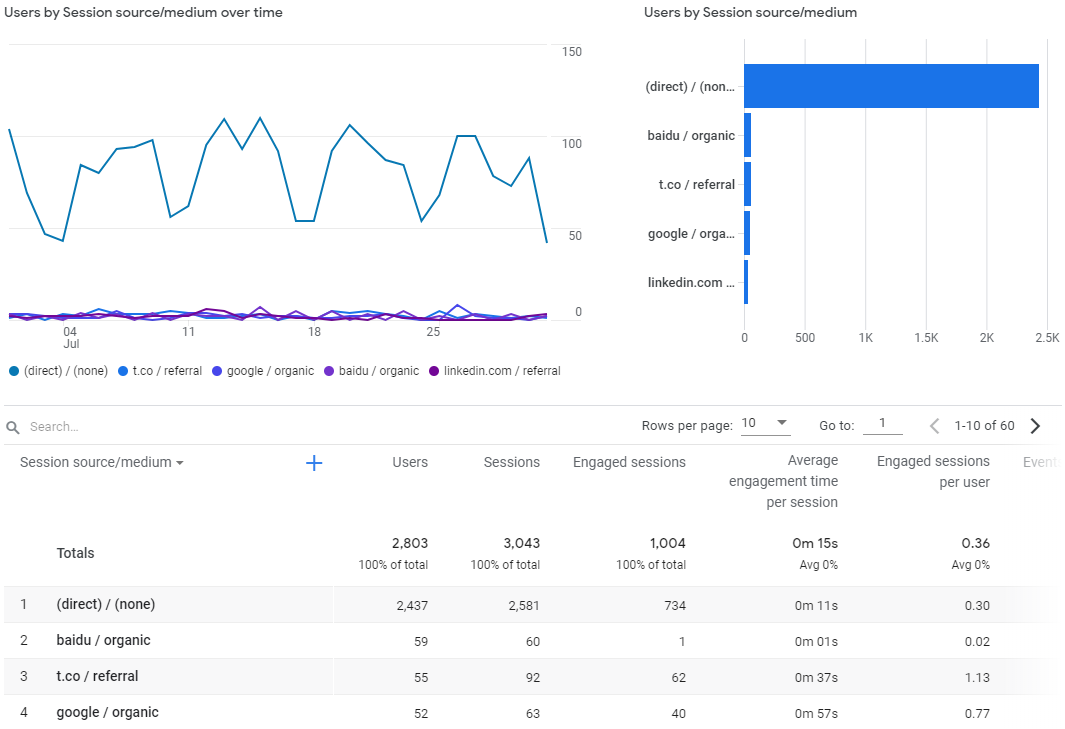Click the Go to page number field

882,423
